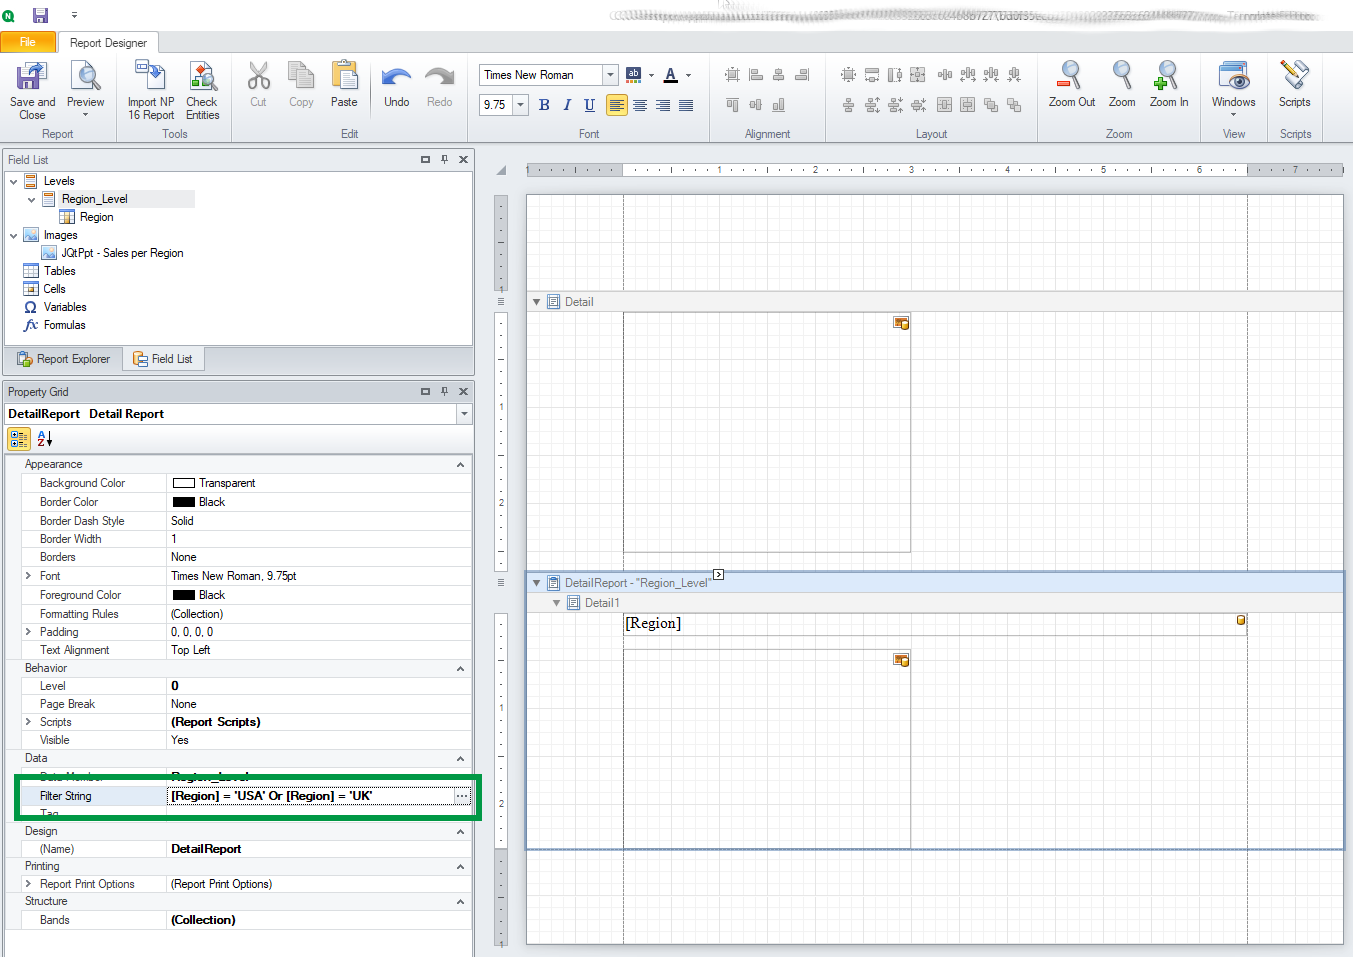Click the Save and Close button
Viewport: 1353px width, 957px height.
point(32,90)
